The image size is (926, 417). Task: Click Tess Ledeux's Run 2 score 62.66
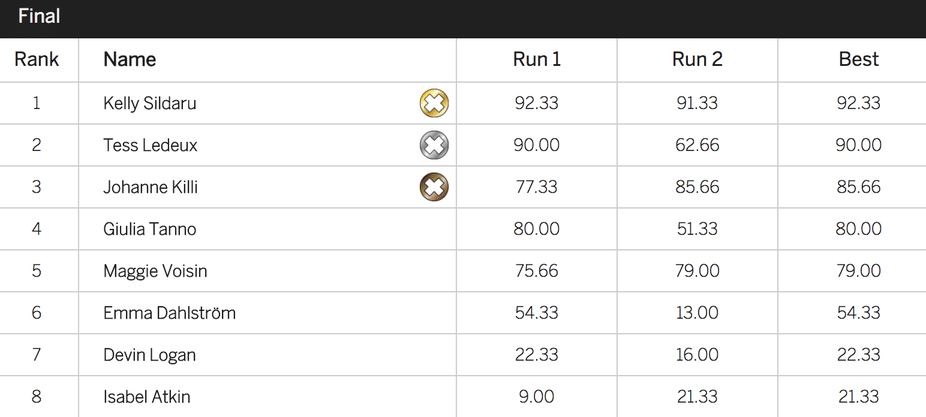tap(697, 145)
